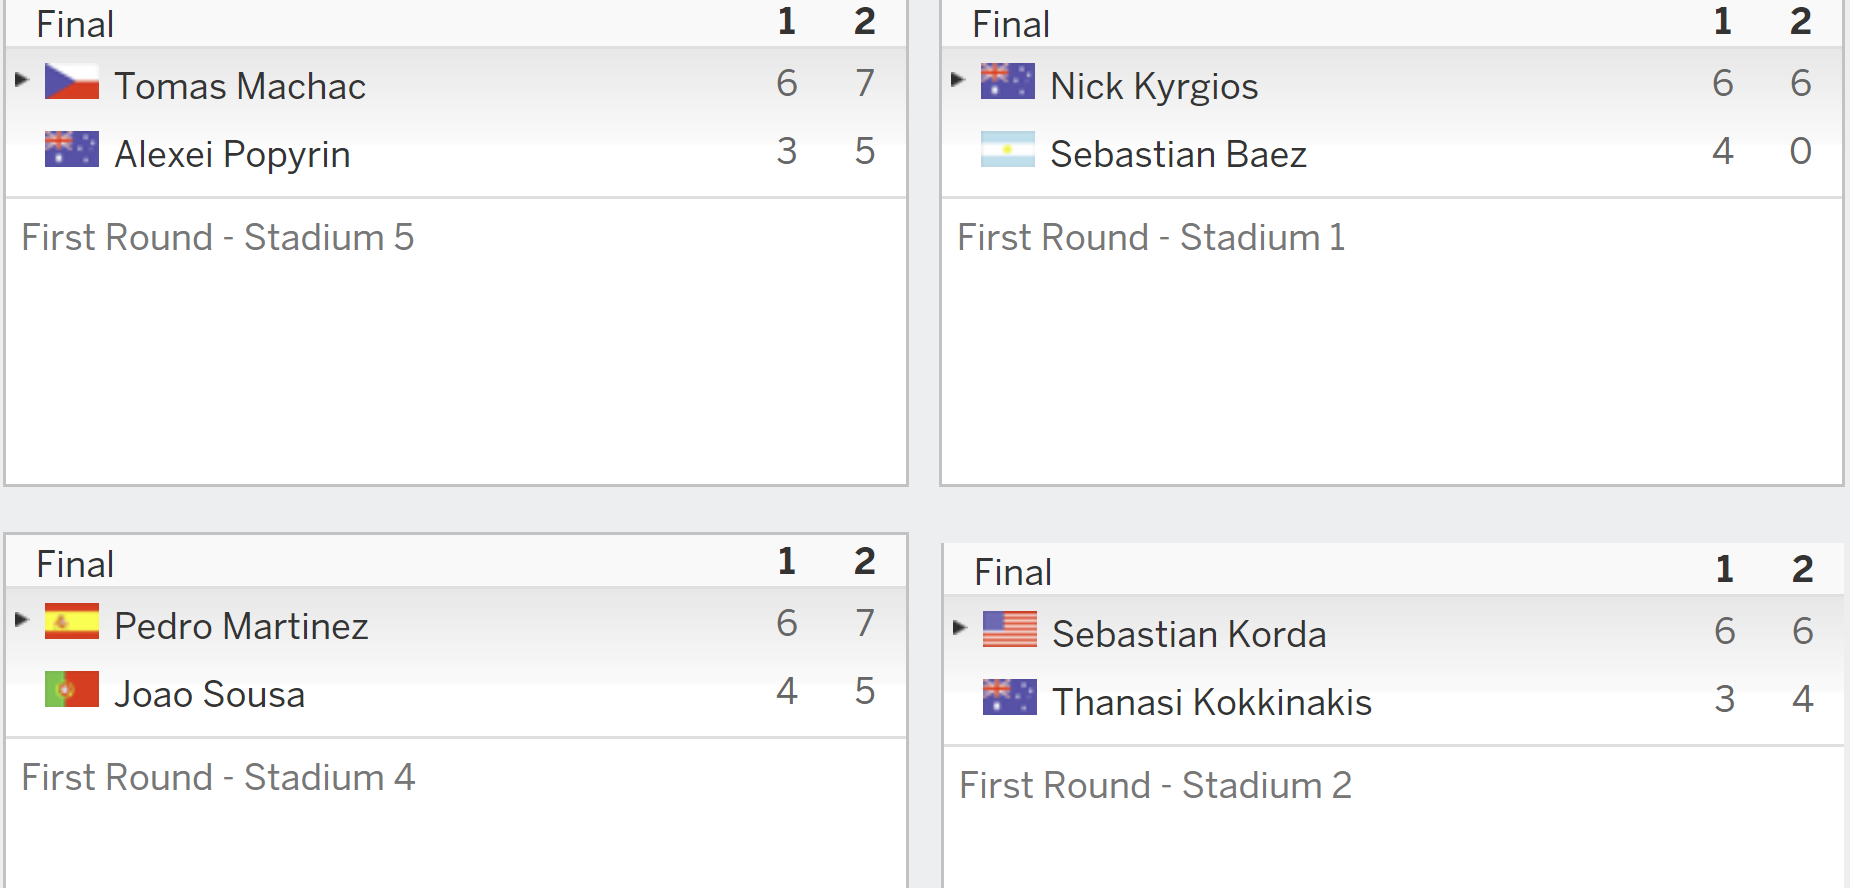Click the Argentina flag next to Sebastian Baez
The height and width of the screenshot is (888, 1854).
[x=1008, y=149]
